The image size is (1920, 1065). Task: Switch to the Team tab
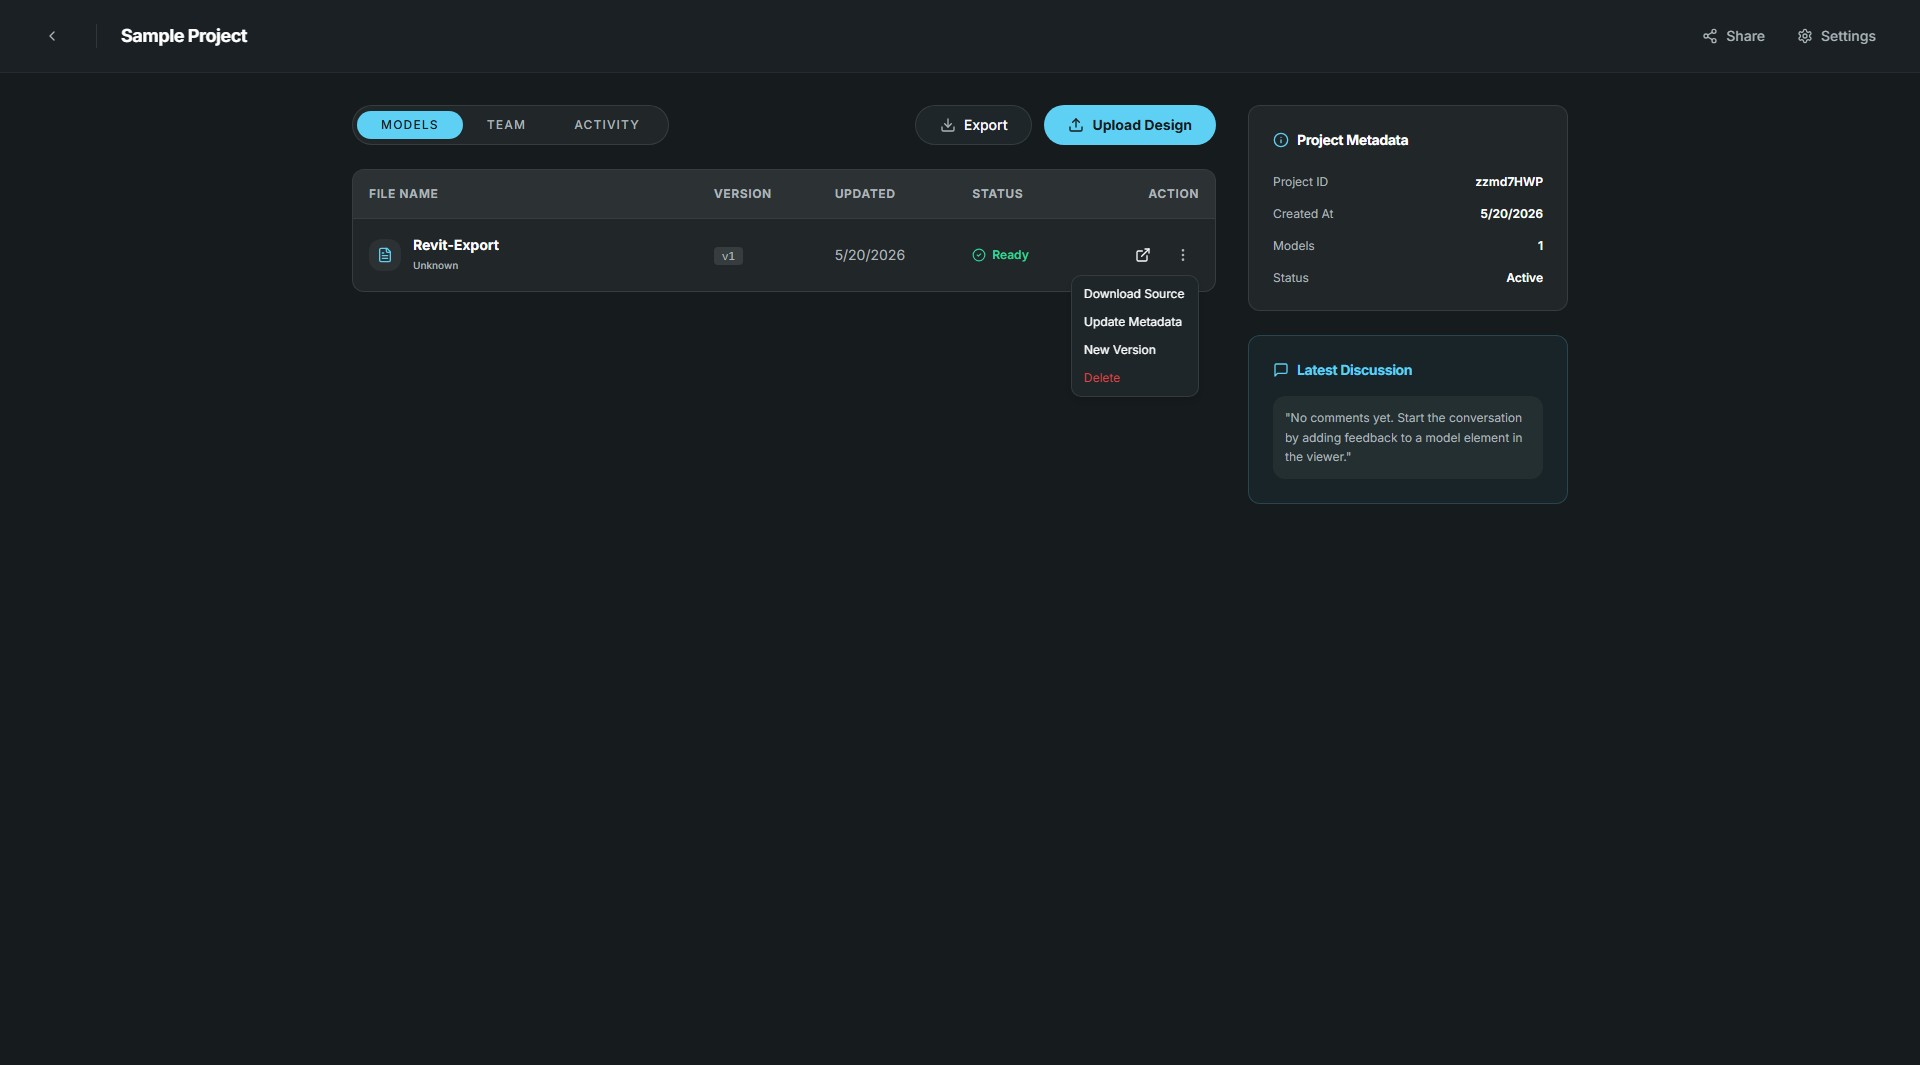[x=506, y=125]
